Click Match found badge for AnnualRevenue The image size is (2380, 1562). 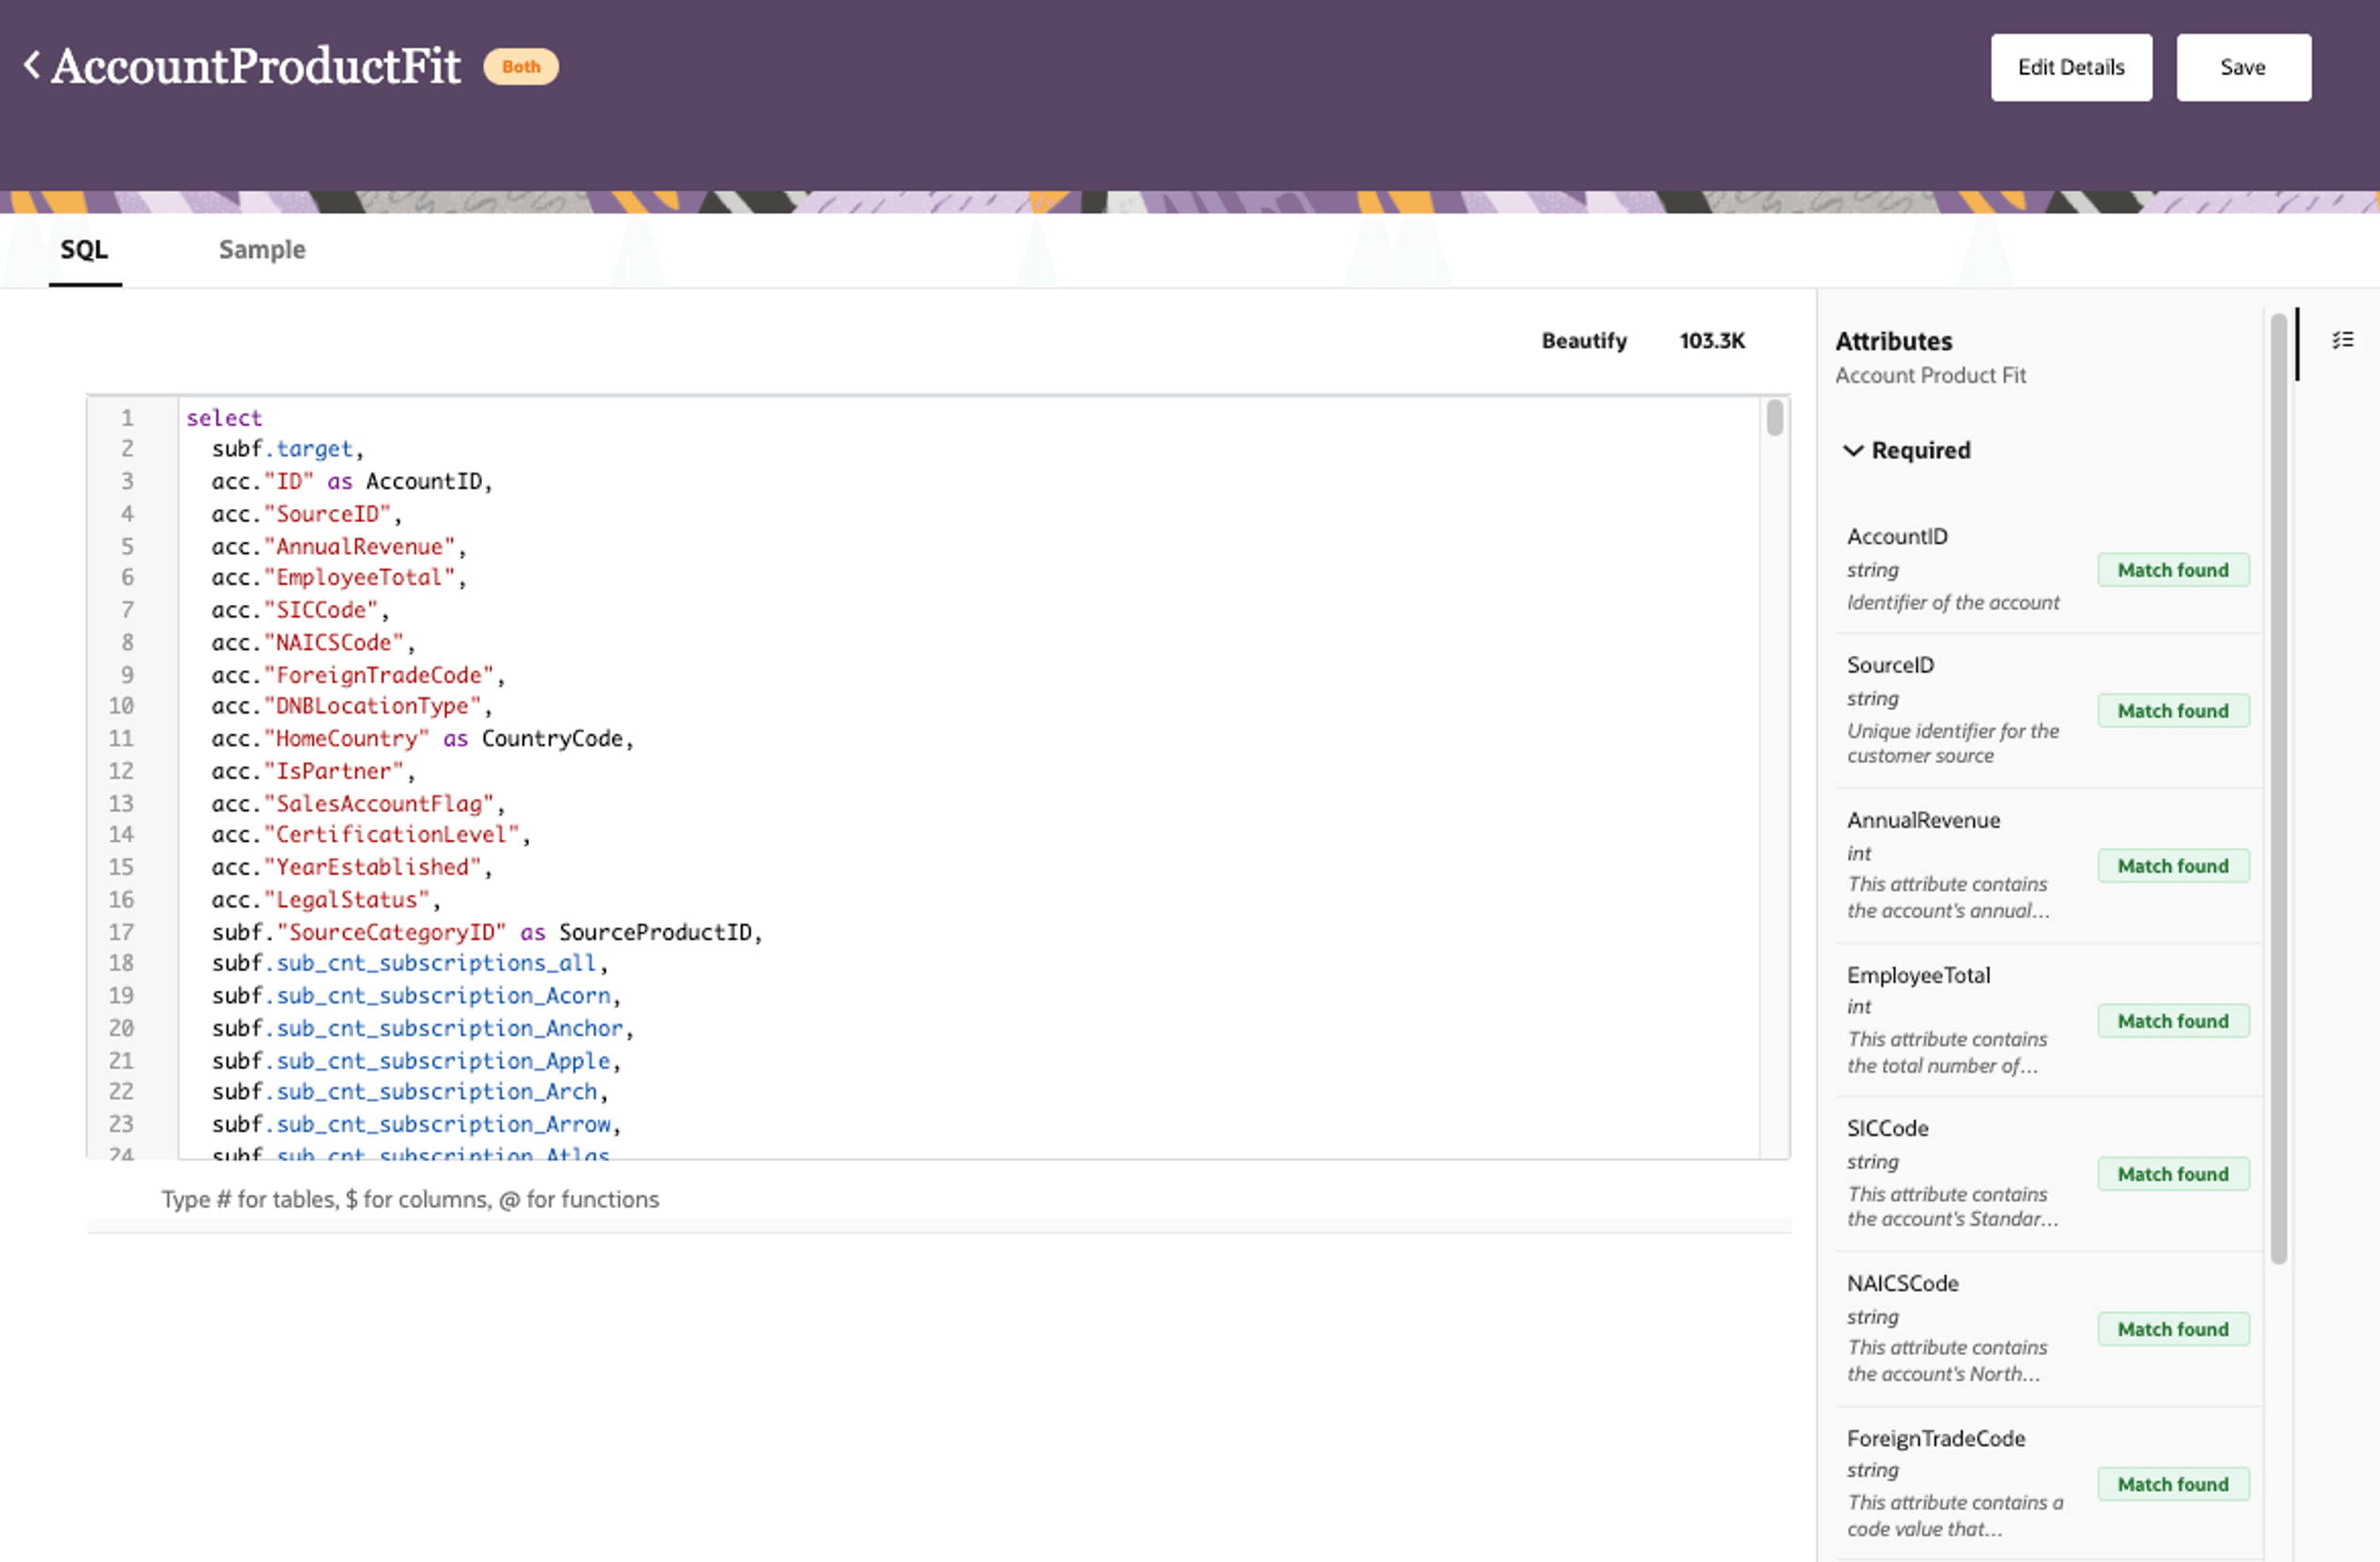(x=2173, y=865)
